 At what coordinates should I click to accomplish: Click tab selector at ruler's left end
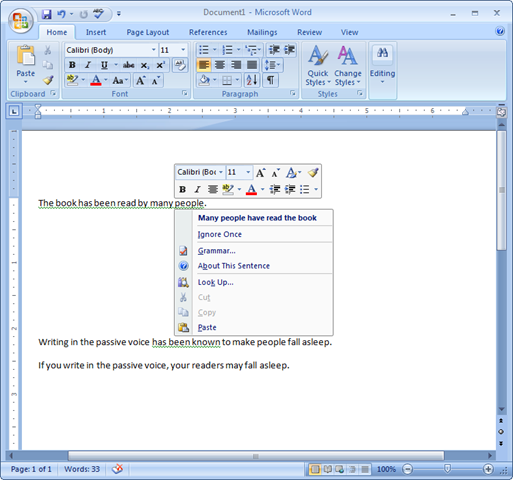(14, 111)
